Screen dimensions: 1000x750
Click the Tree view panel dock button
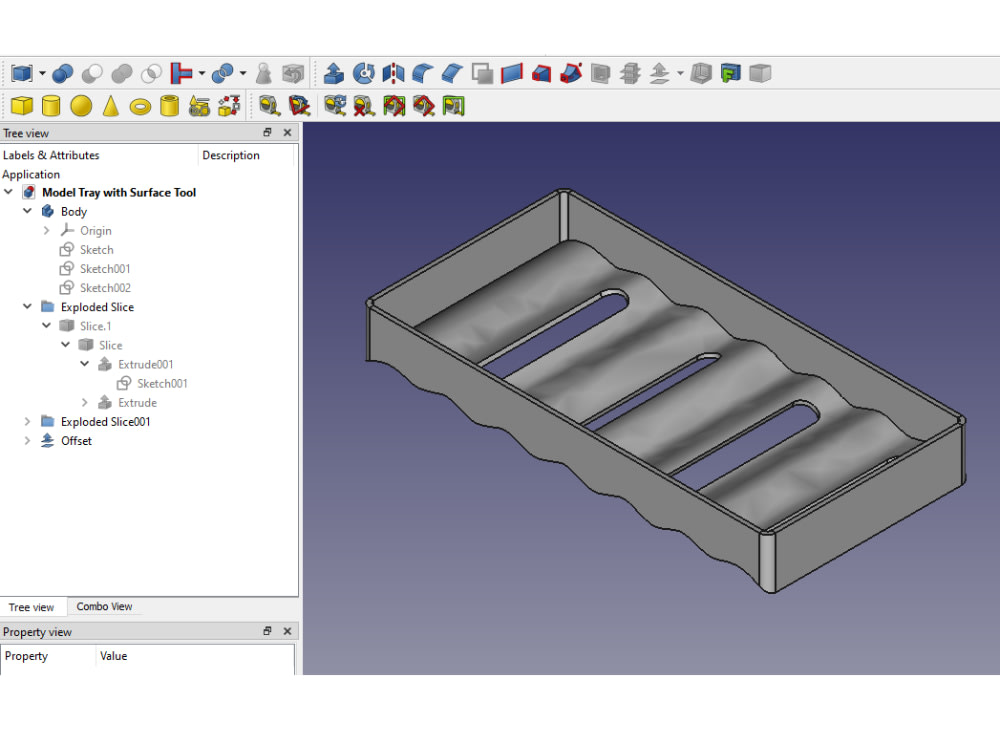click(x=267, y=131)
